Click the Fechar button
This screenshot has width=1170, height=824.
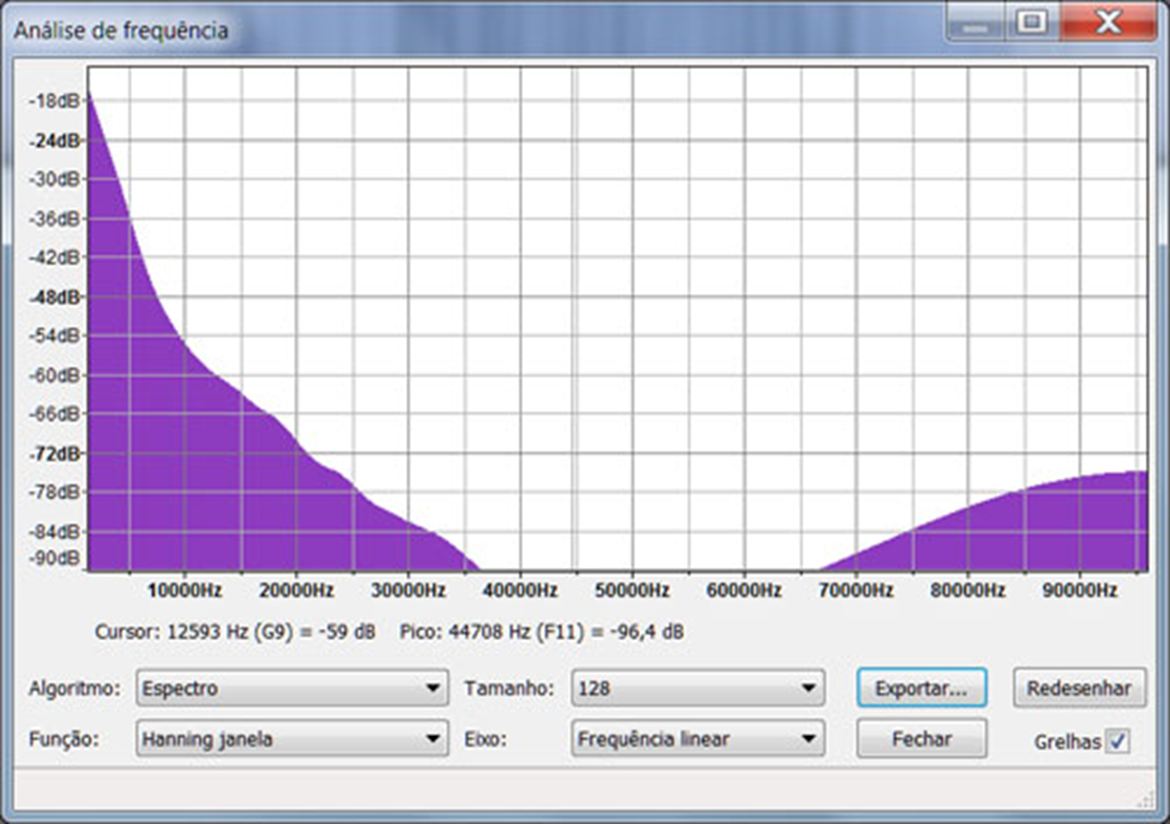point(921,739)
